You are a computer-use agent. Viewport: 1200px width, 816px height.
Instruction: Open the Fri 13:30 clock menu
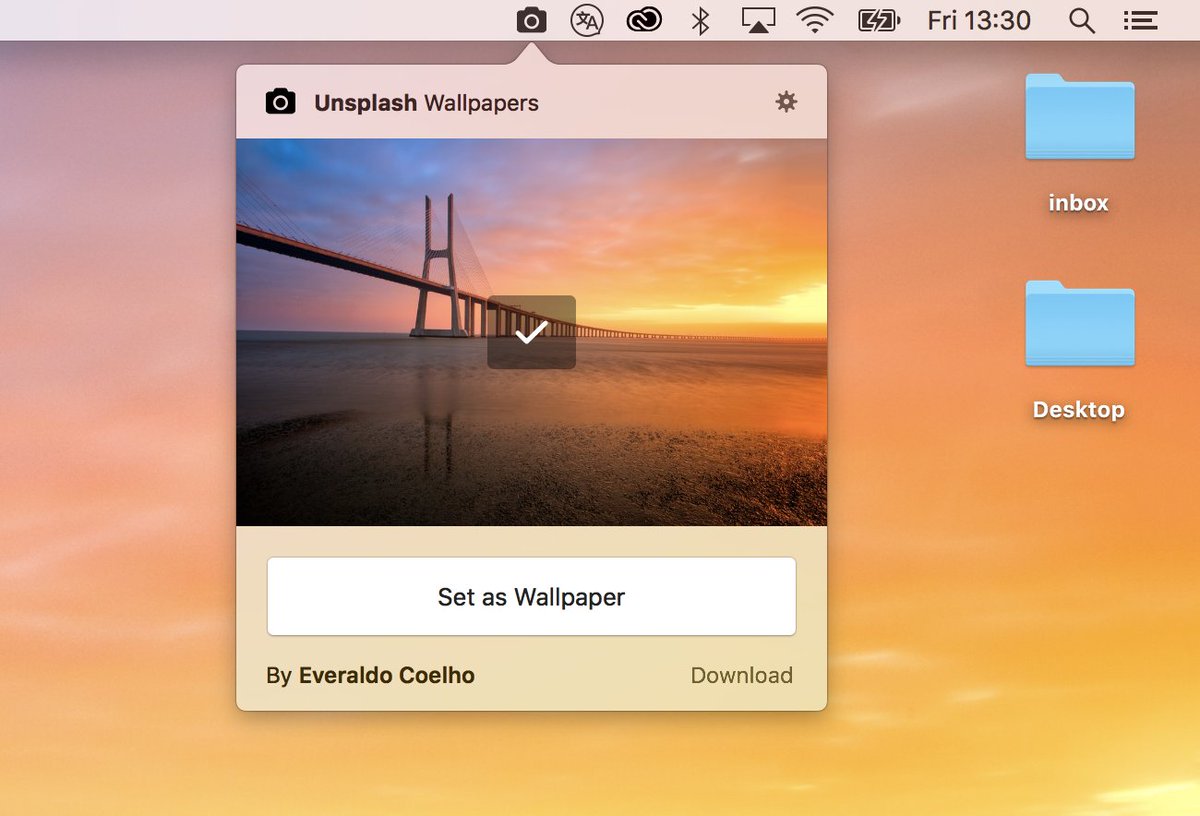979,20
